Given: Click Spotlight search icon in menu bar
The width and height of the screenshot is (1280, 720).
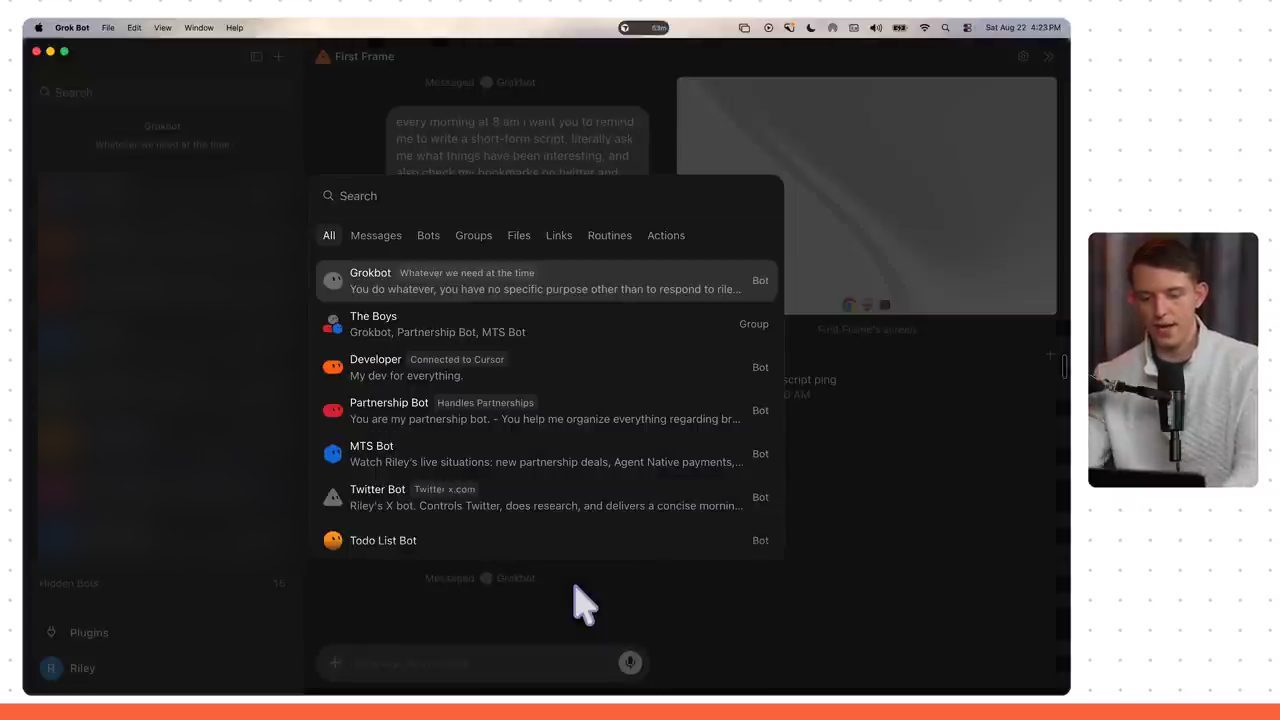Looking at the screenshot, I should (x=945, y=28).
